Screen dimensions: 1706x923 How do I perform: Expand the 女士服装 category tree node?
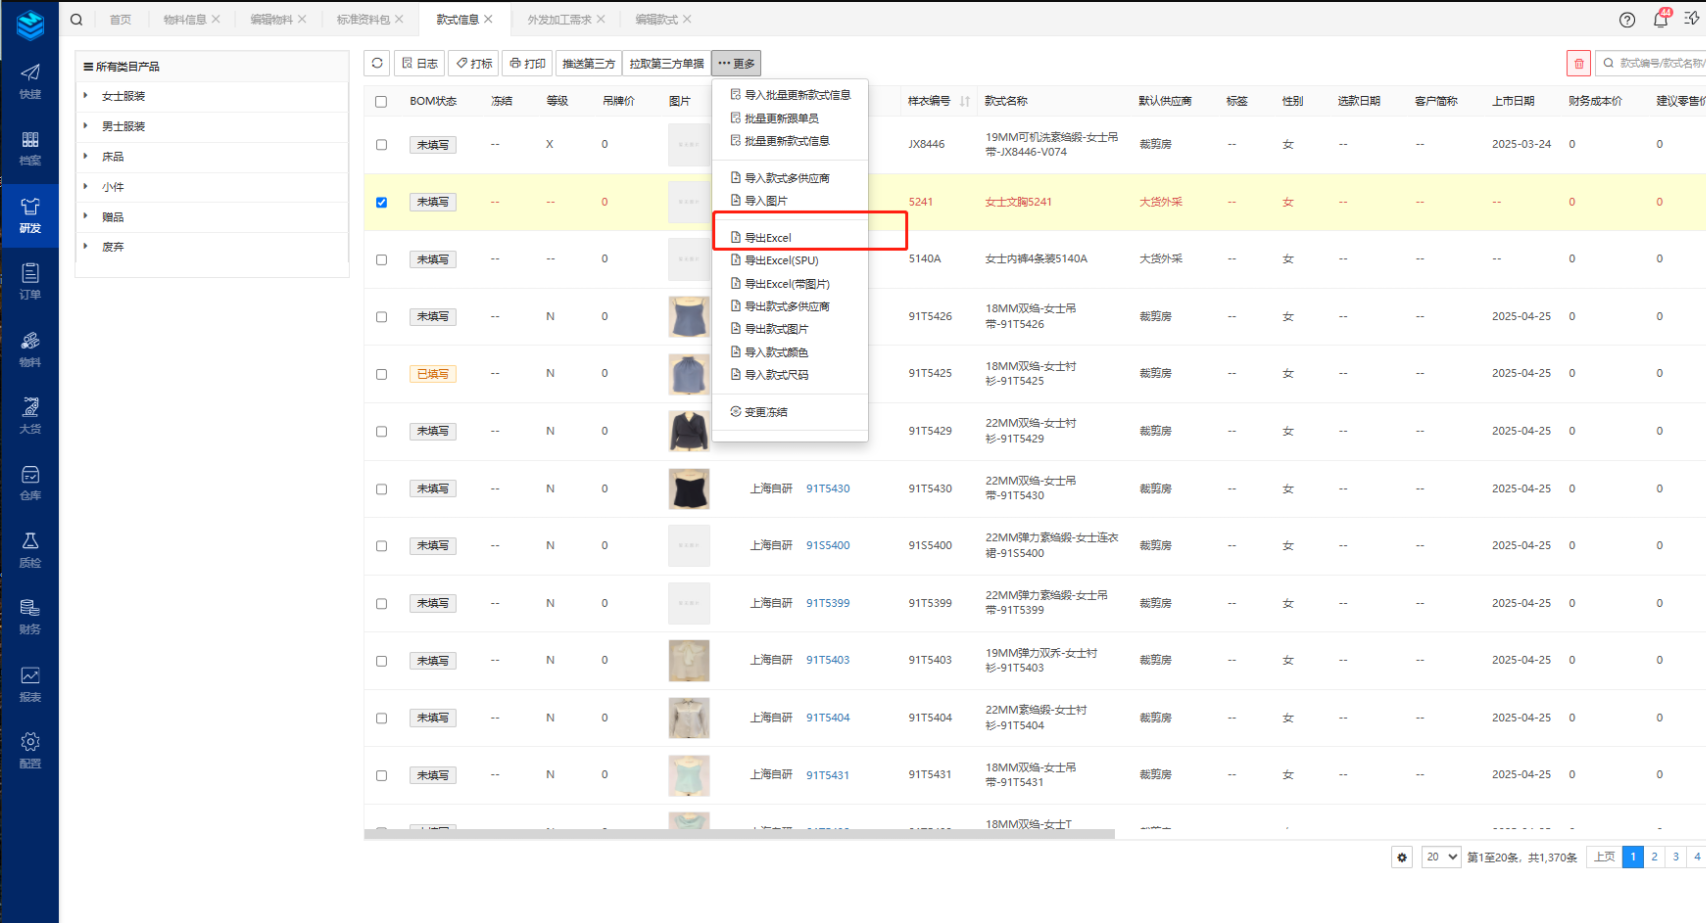tap(86, 96)
